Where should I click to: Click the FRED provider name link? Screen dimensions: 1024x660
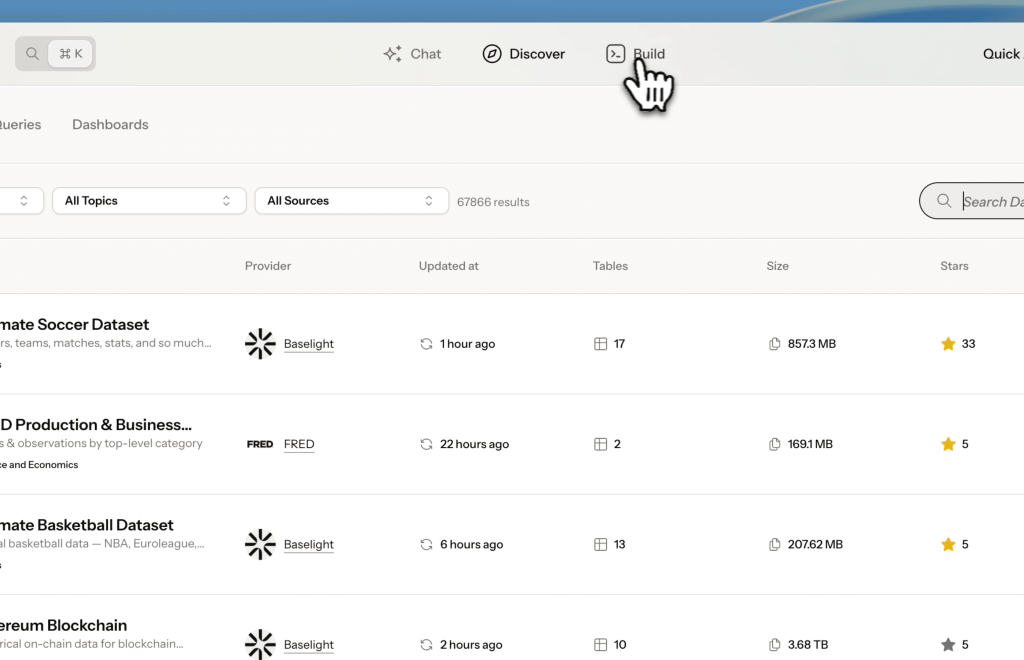pyautogui.click(x=298, y=444)
